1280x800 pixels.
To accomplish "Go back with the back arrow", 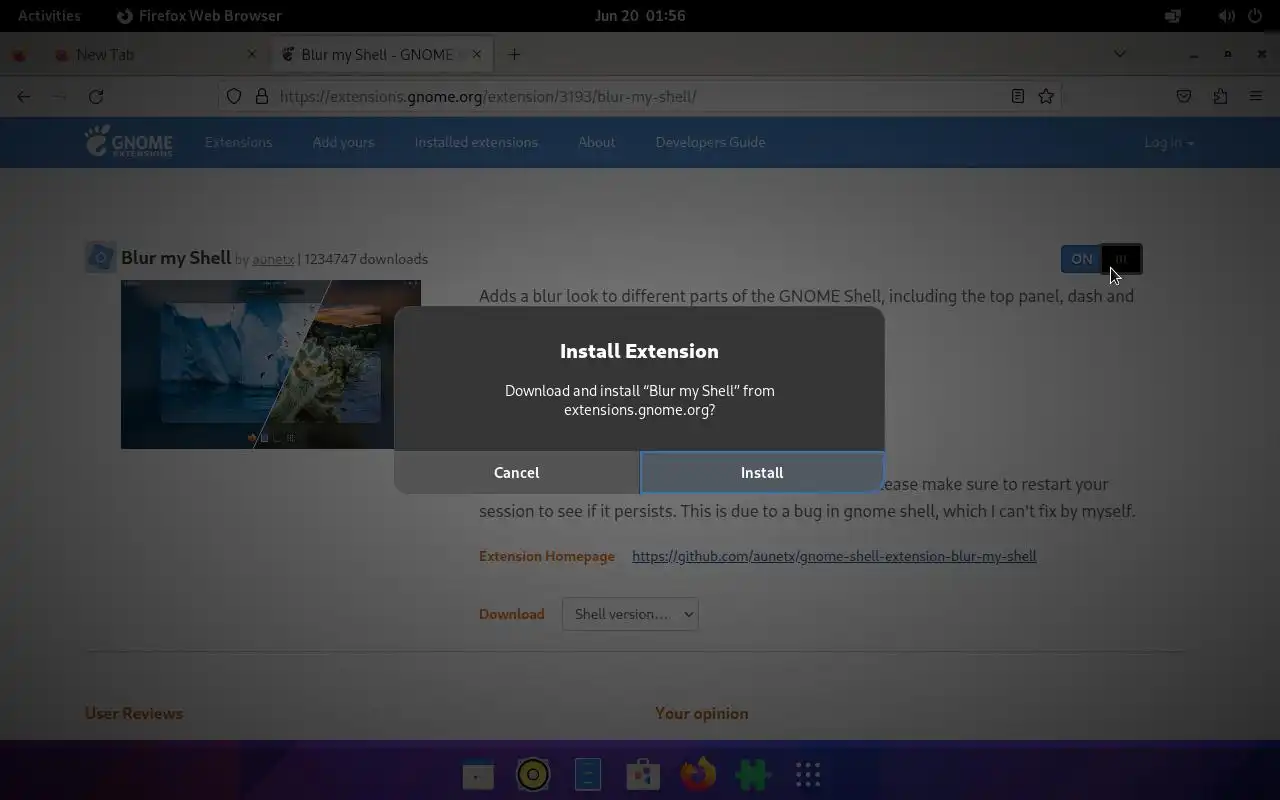I will [24, 96].
